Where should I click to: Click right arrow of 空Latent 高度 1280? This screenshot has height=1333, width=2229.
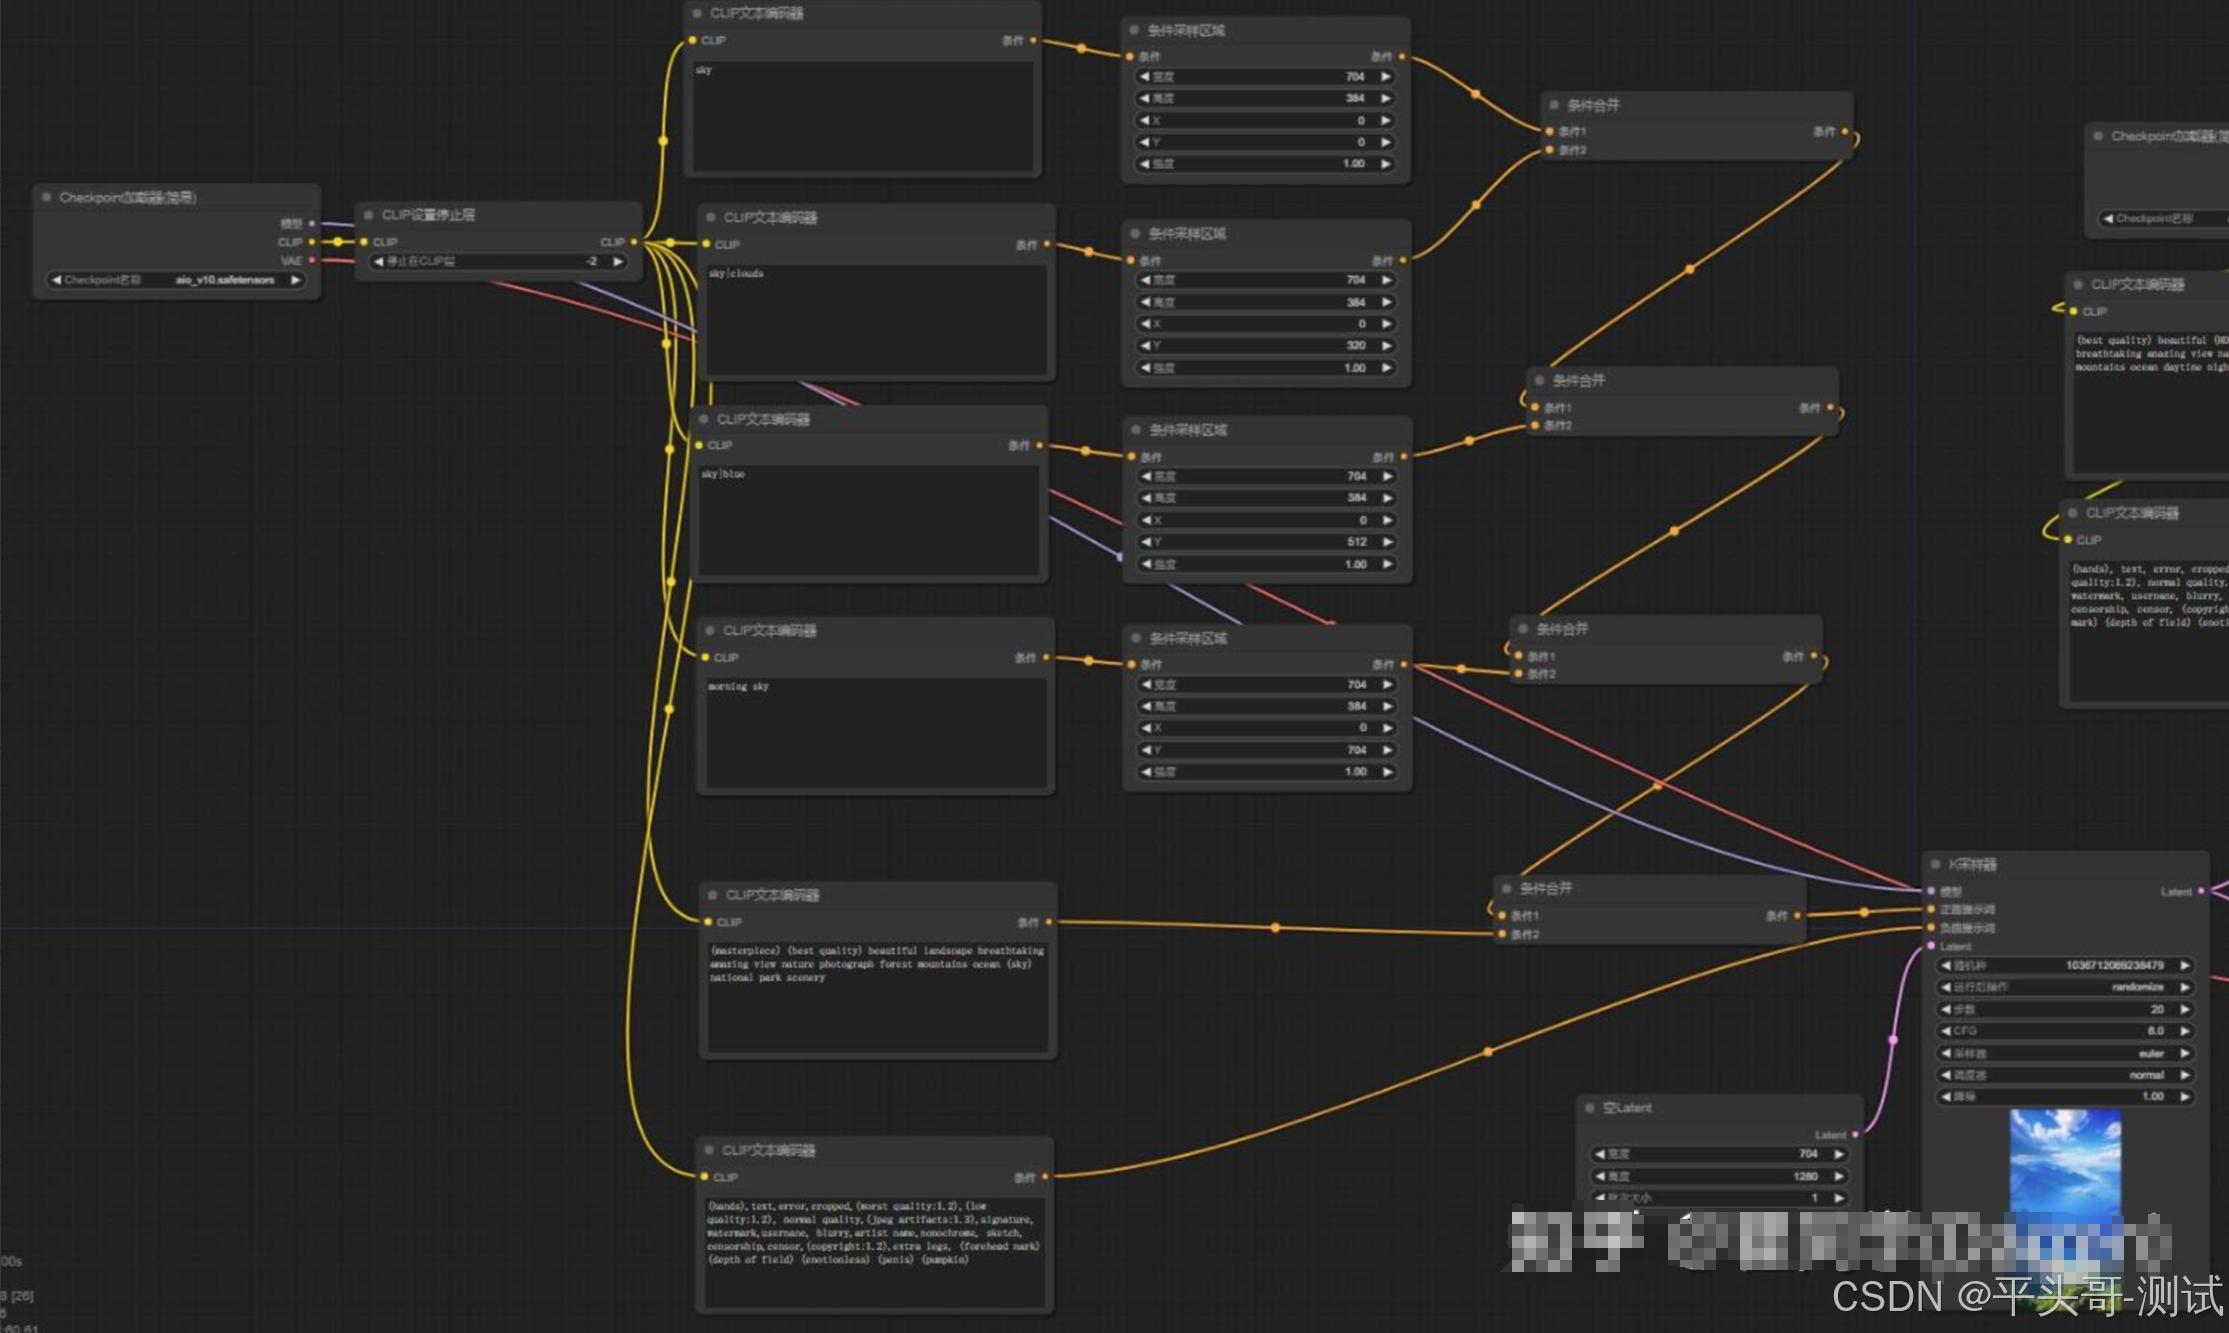[x=1839, y=1176]
